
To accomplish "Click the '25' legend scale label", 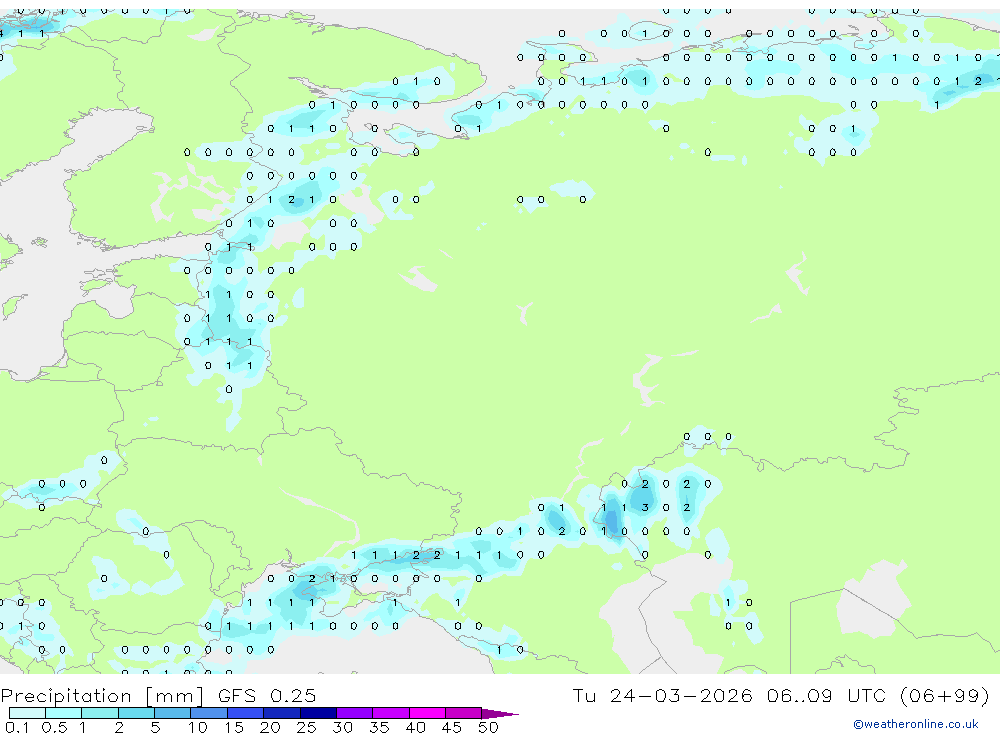I will tap(306, 727).
